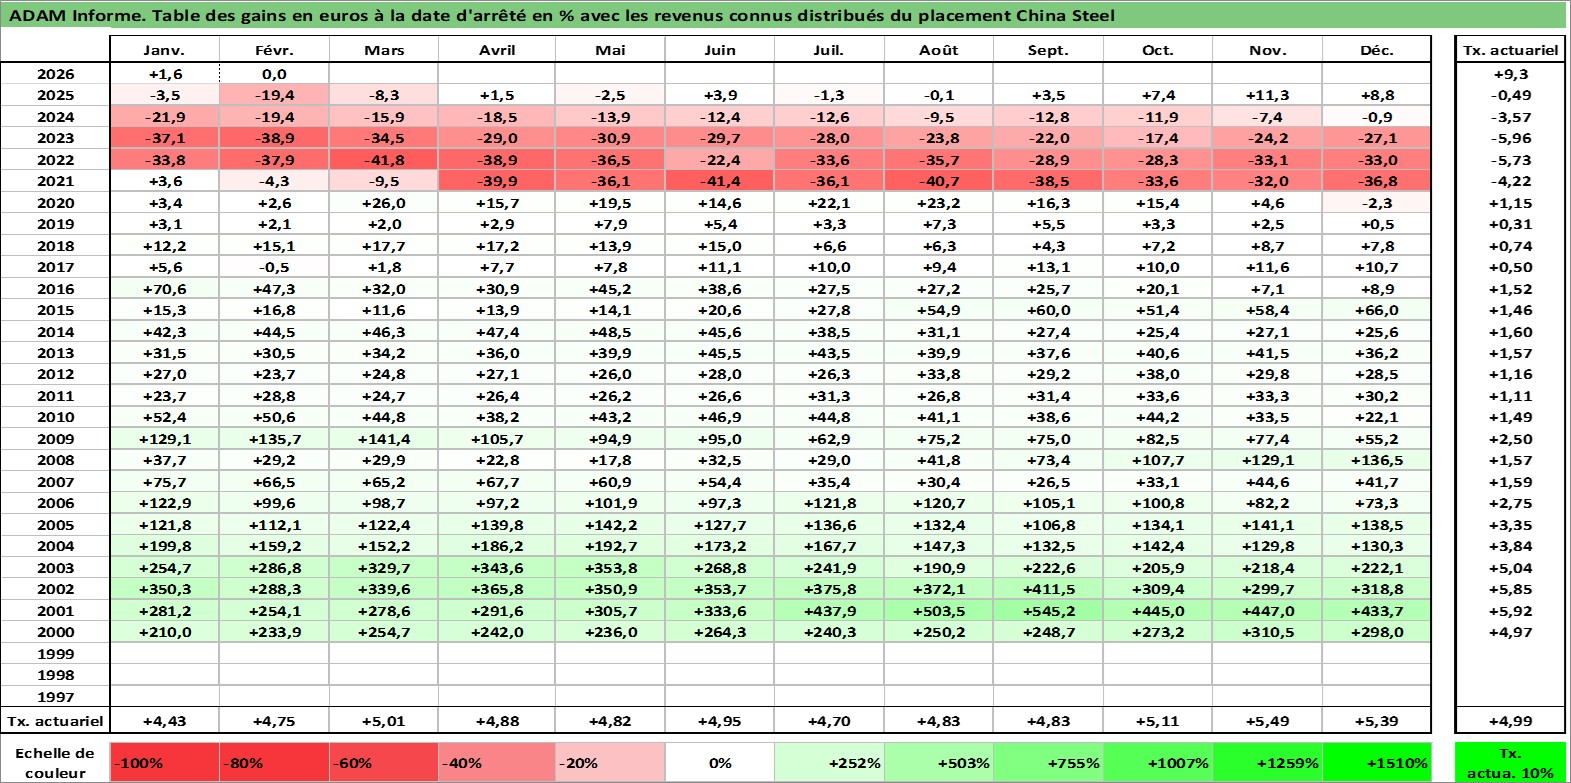Click the +433,7 cell in December 2001
Screen dimensions: 1571x783
[1376, 611]
